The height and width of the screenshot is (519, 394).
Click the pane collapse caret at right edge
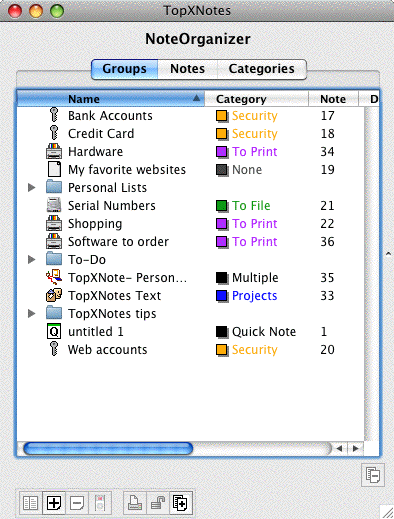(x=388, y=254)
